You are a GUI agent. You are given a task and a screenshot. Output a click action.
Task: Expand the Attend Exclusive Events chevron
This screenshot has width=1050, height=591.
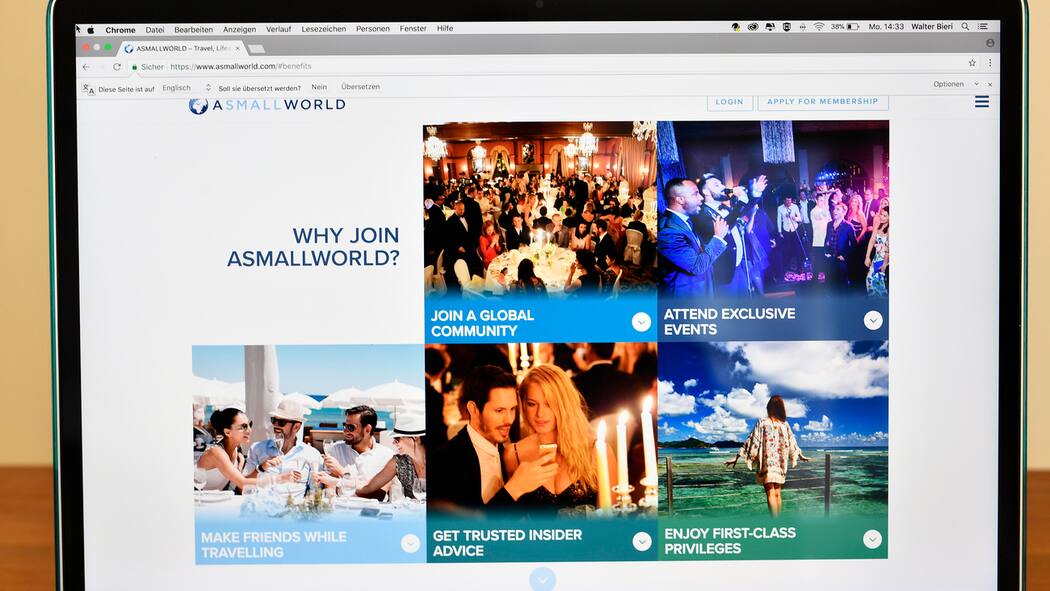(873, 320)
